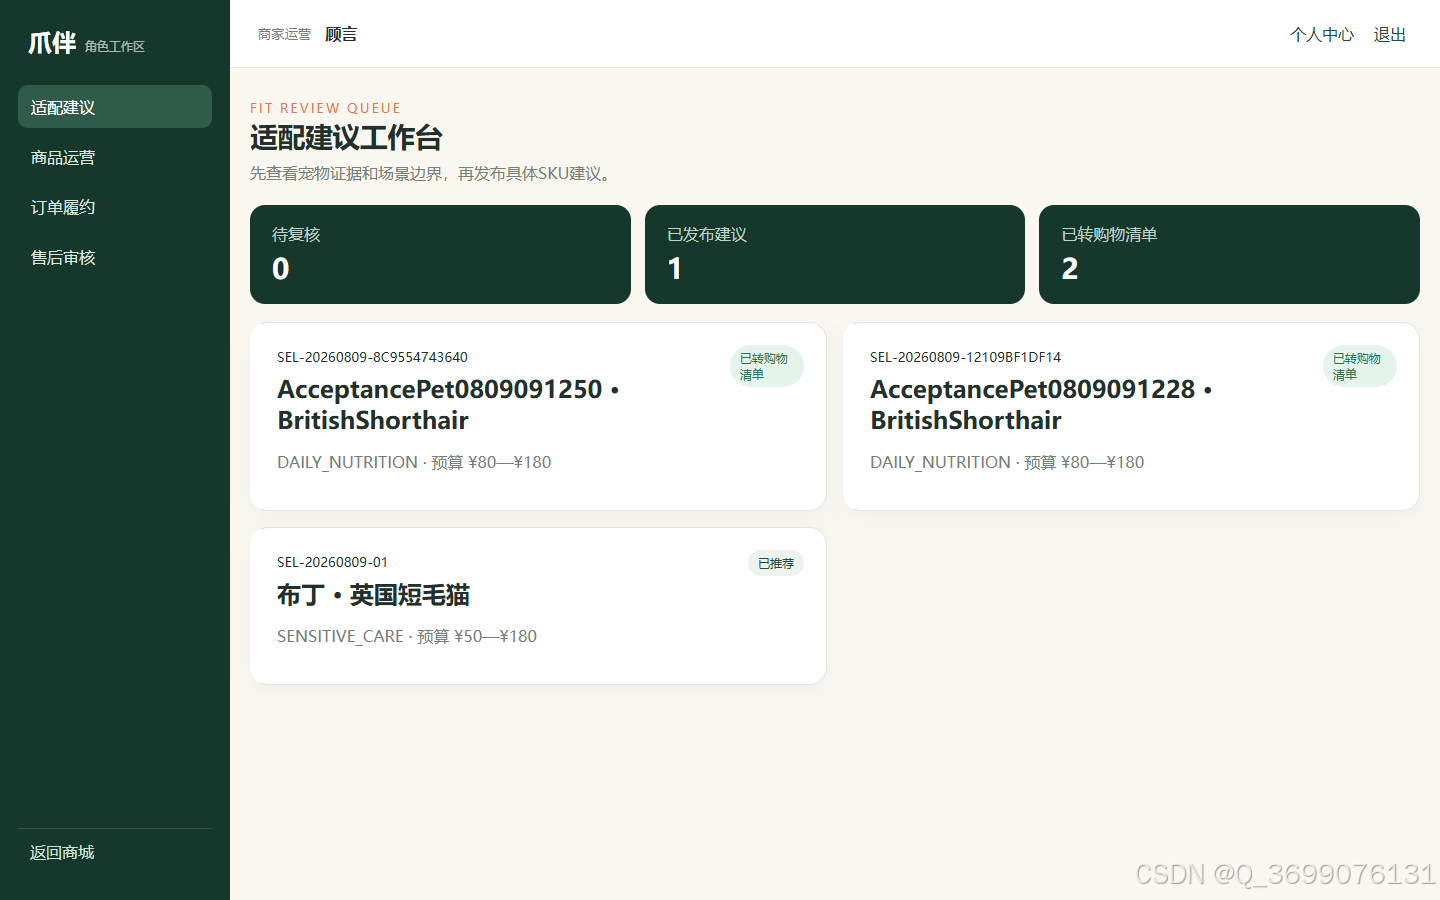Open the AcceptancePet0809091228 review card
This screenshot has width=1440, height=900.
[1131, 416]
